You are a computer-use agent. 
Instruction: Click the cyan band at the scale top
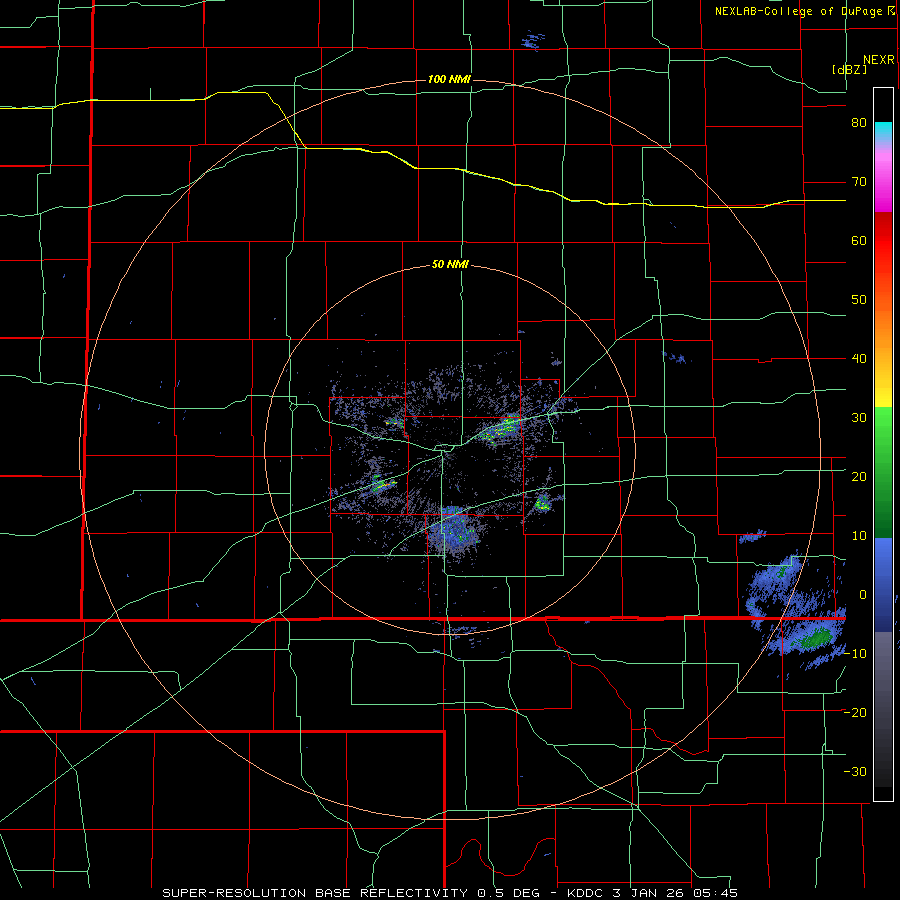pyautogui.click(x=883, y=131)
